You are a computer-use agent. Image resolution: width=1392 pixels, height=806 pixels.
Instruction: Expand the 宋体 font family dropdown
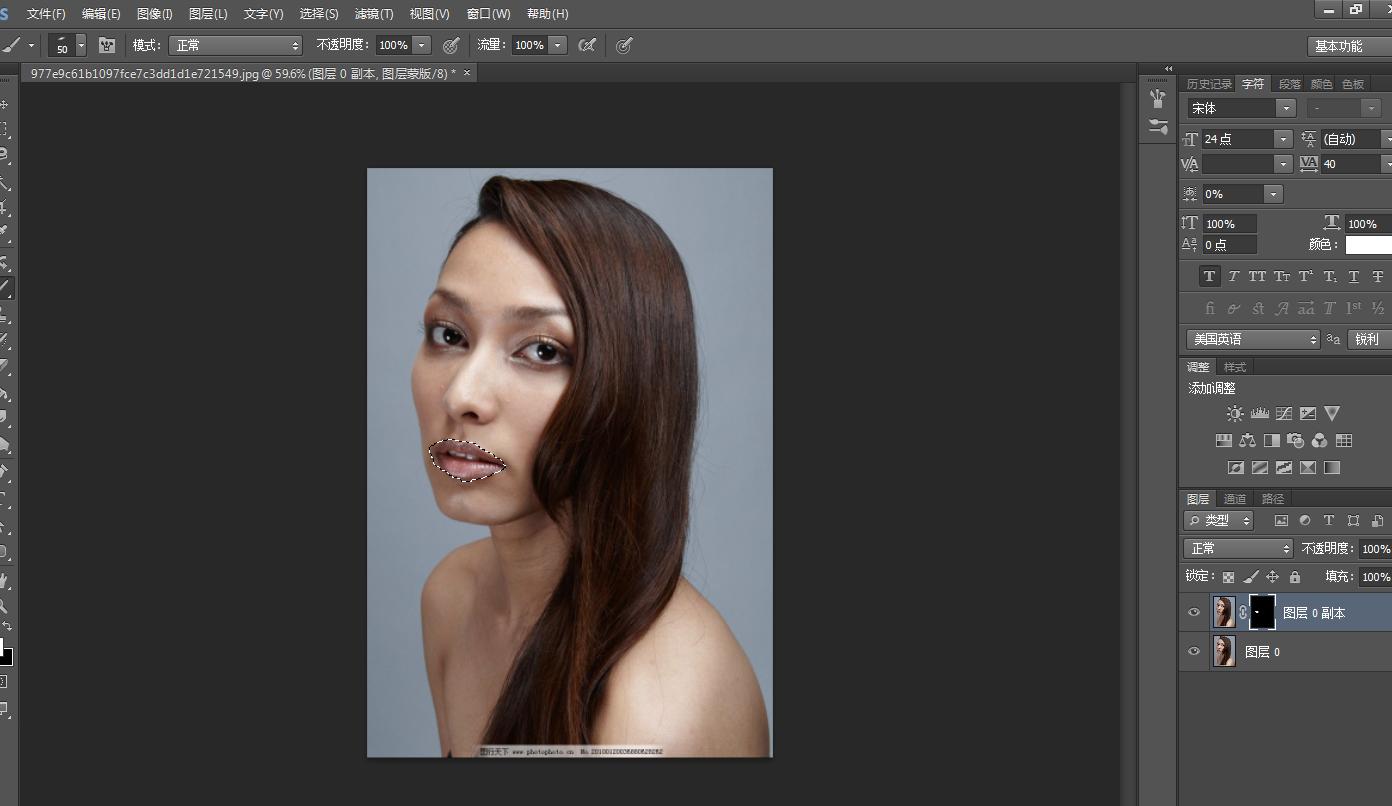pyautogui.click(x=1285, y=108)
